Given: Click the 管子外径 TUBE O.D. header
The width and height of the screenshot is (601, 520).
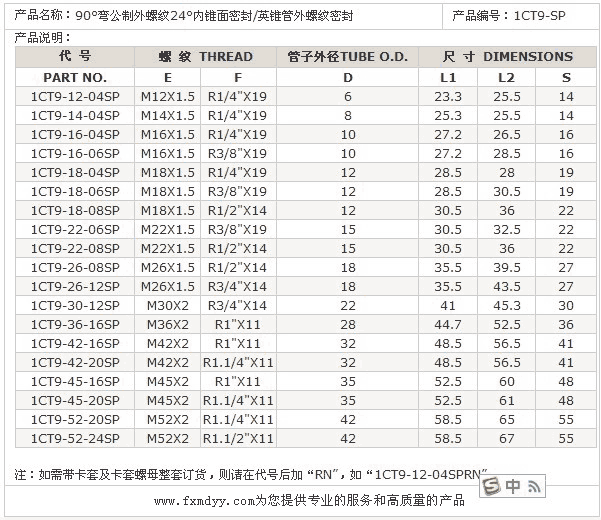Looking at the screenshot, I should click(347, 57).
